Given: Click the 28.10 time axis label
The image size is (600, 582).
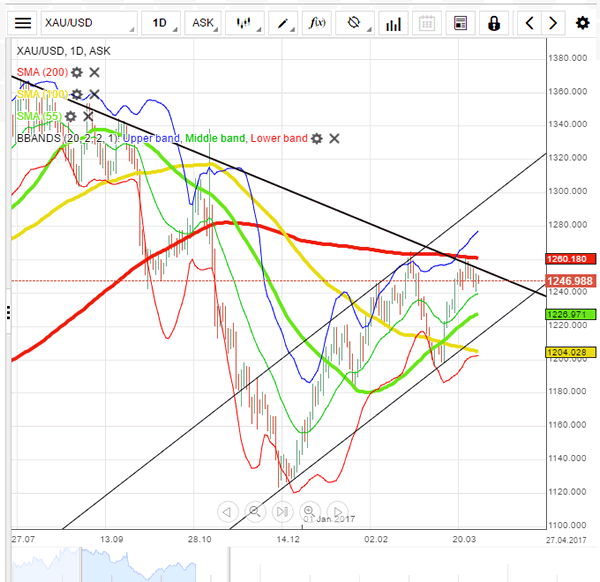Looking at the screenshot, I should pos(199,540).
